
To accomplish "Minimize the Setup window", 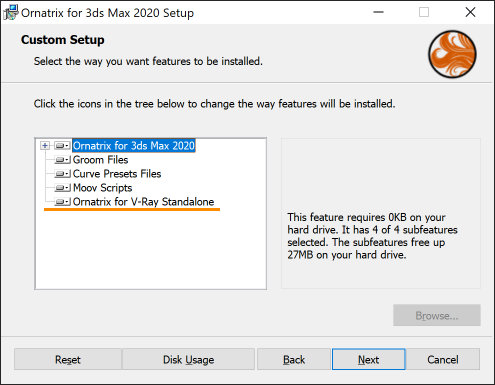I will 378,12.
